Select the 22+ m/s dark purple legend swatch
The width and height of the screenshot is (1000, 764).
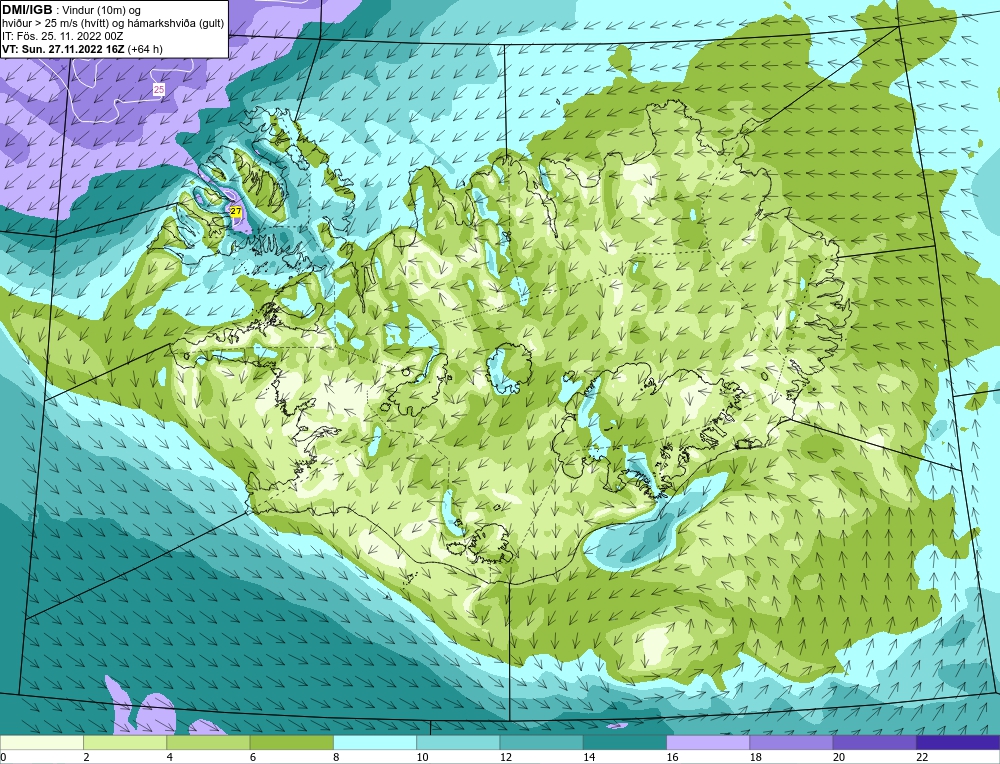pyautogui.click(x=958, y=742)
